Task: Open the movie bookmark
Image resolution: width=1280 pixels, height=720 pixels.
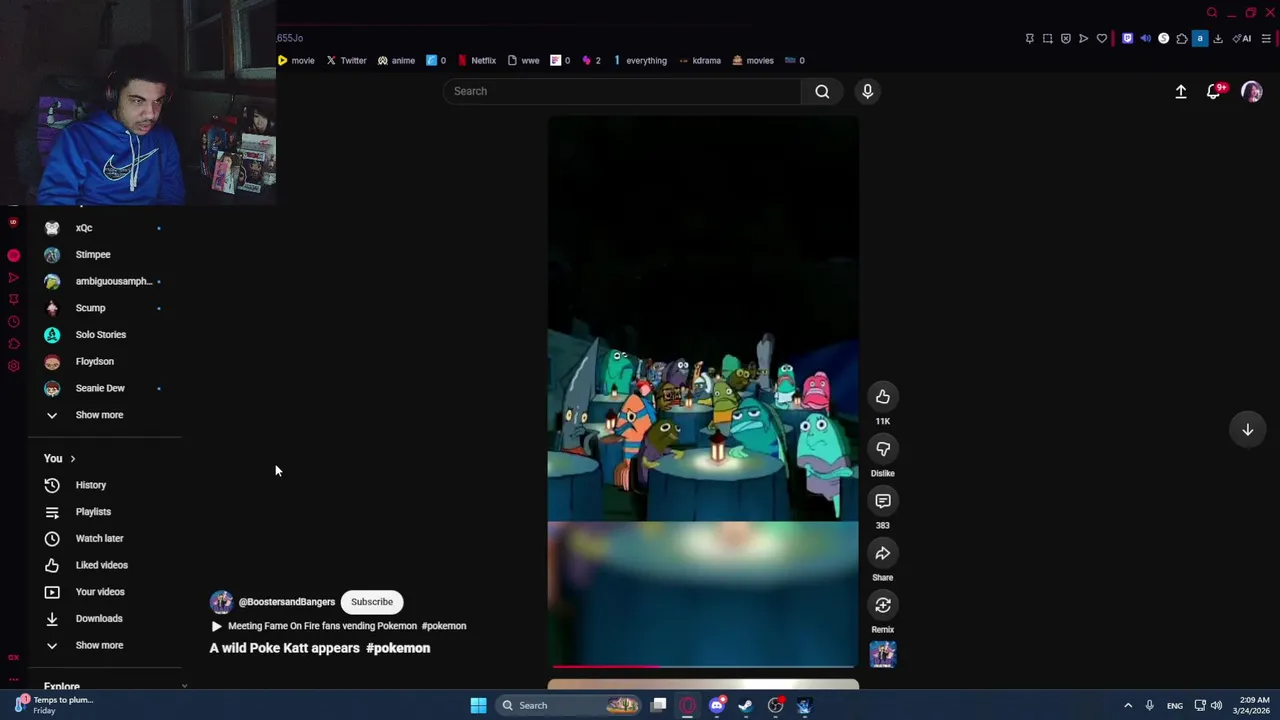Action: [x=296, y=60]
